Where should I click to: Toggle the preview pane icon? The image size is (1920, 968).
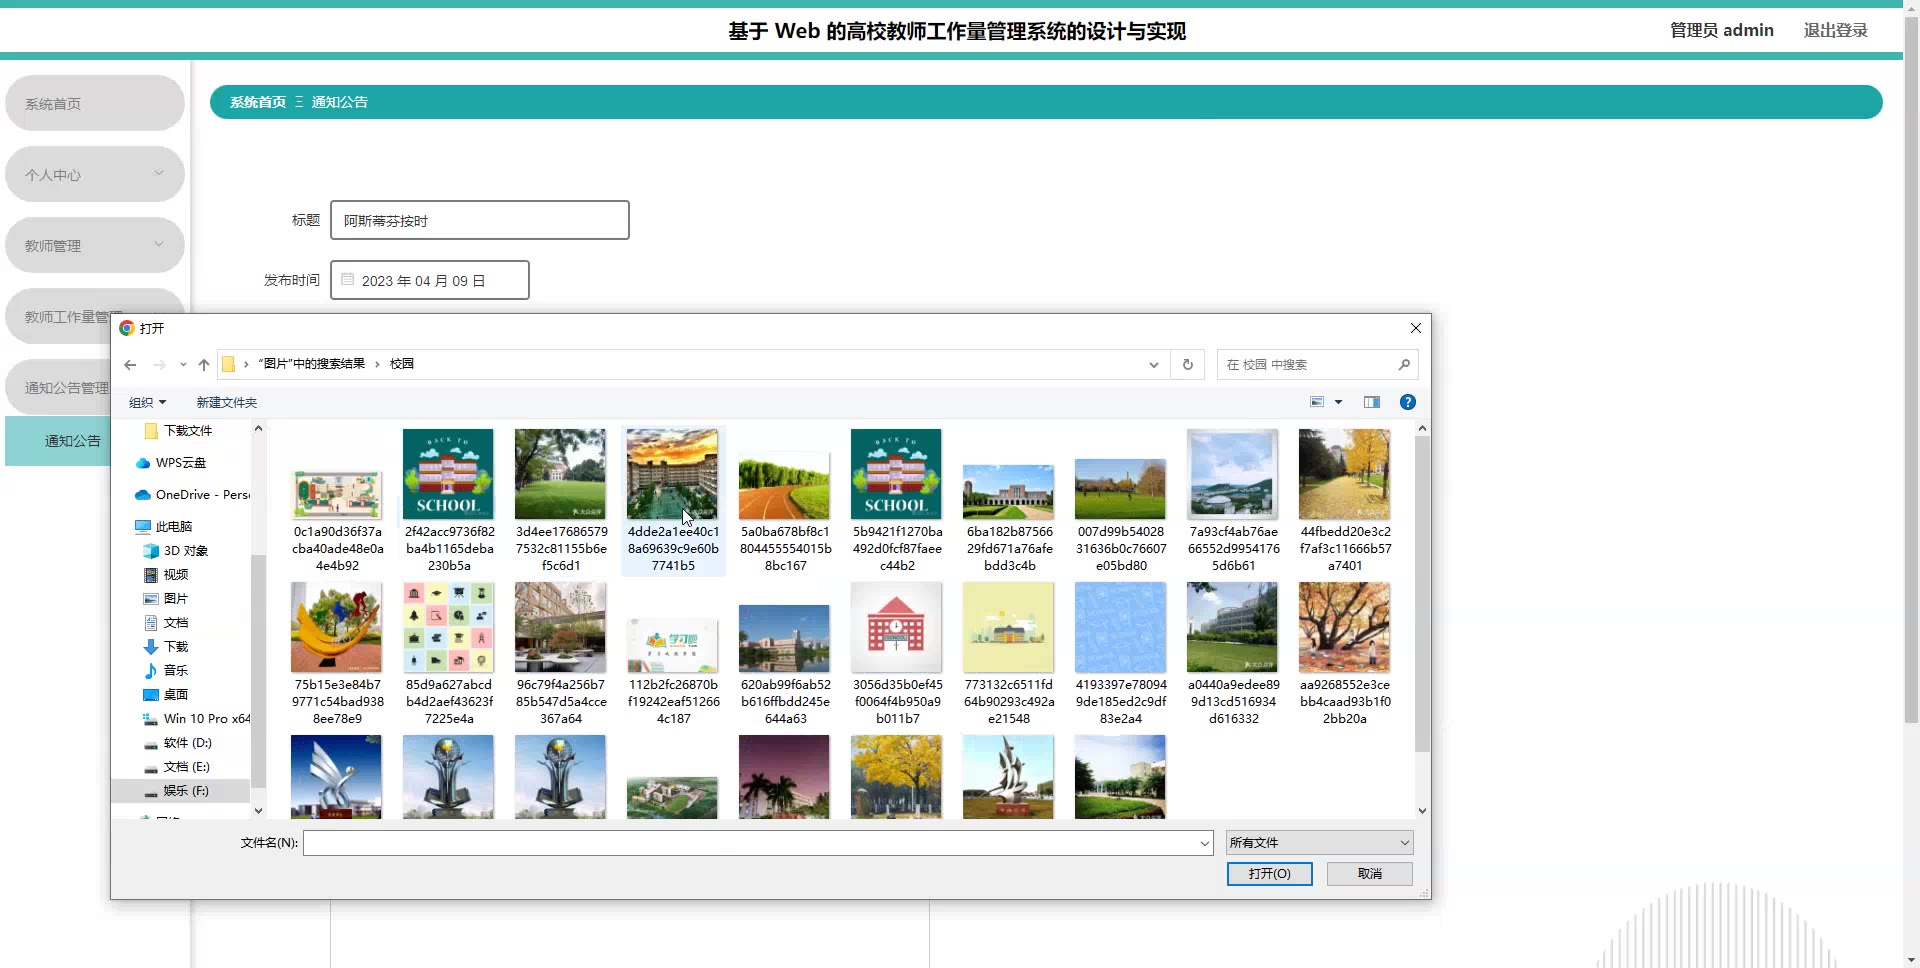coord(1372,402)
